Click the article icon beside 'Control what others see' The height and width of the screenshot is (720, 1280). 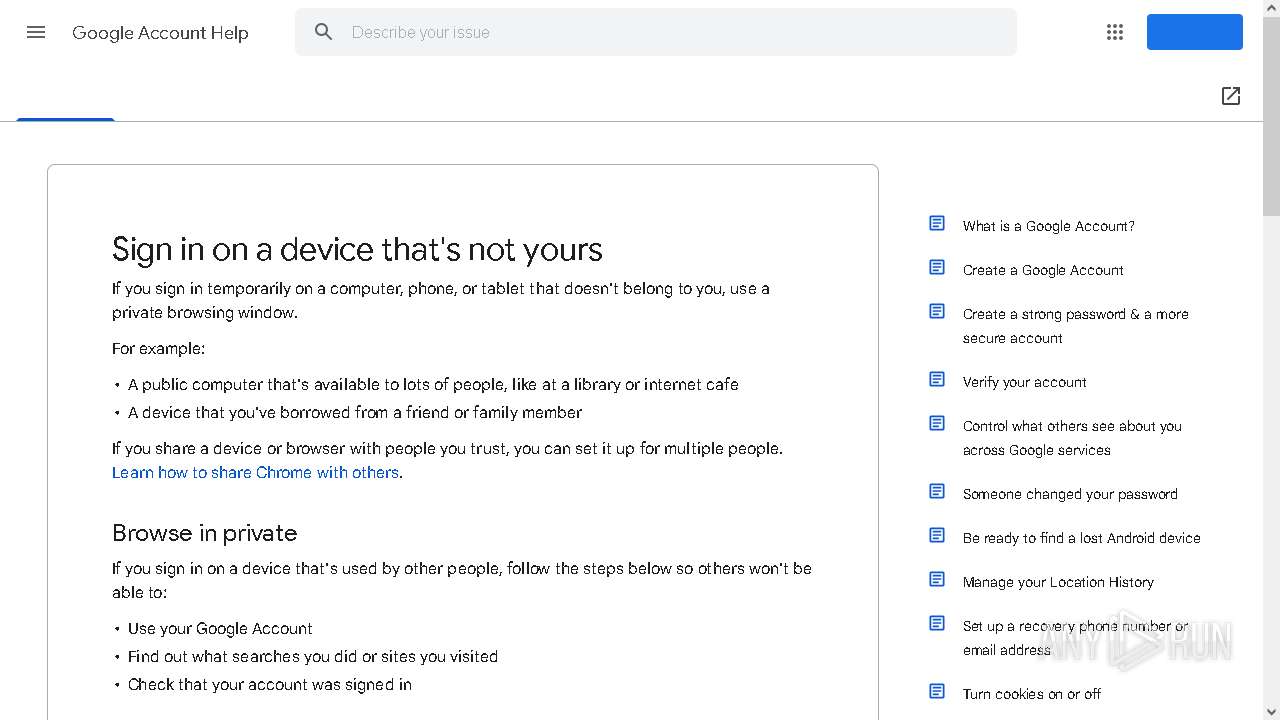937,423
